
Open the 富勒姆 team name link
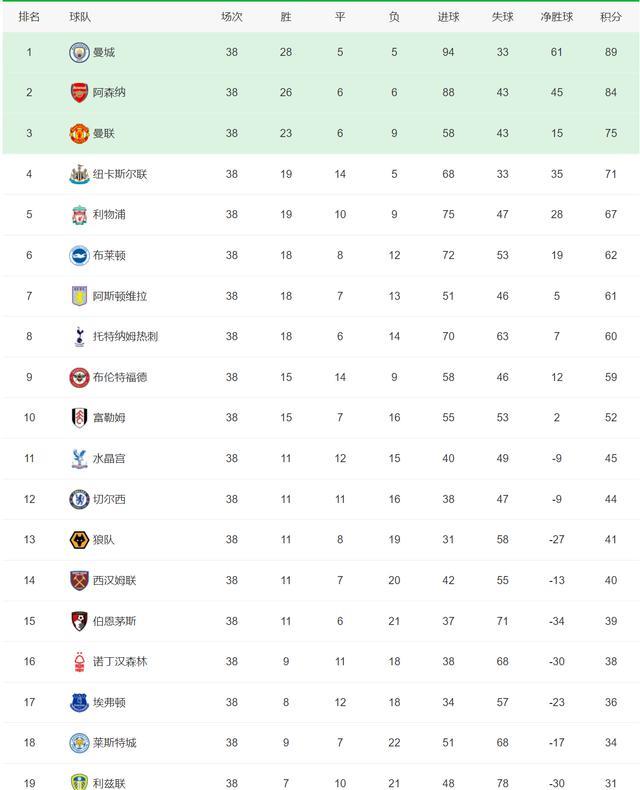[x=109, y=418]
